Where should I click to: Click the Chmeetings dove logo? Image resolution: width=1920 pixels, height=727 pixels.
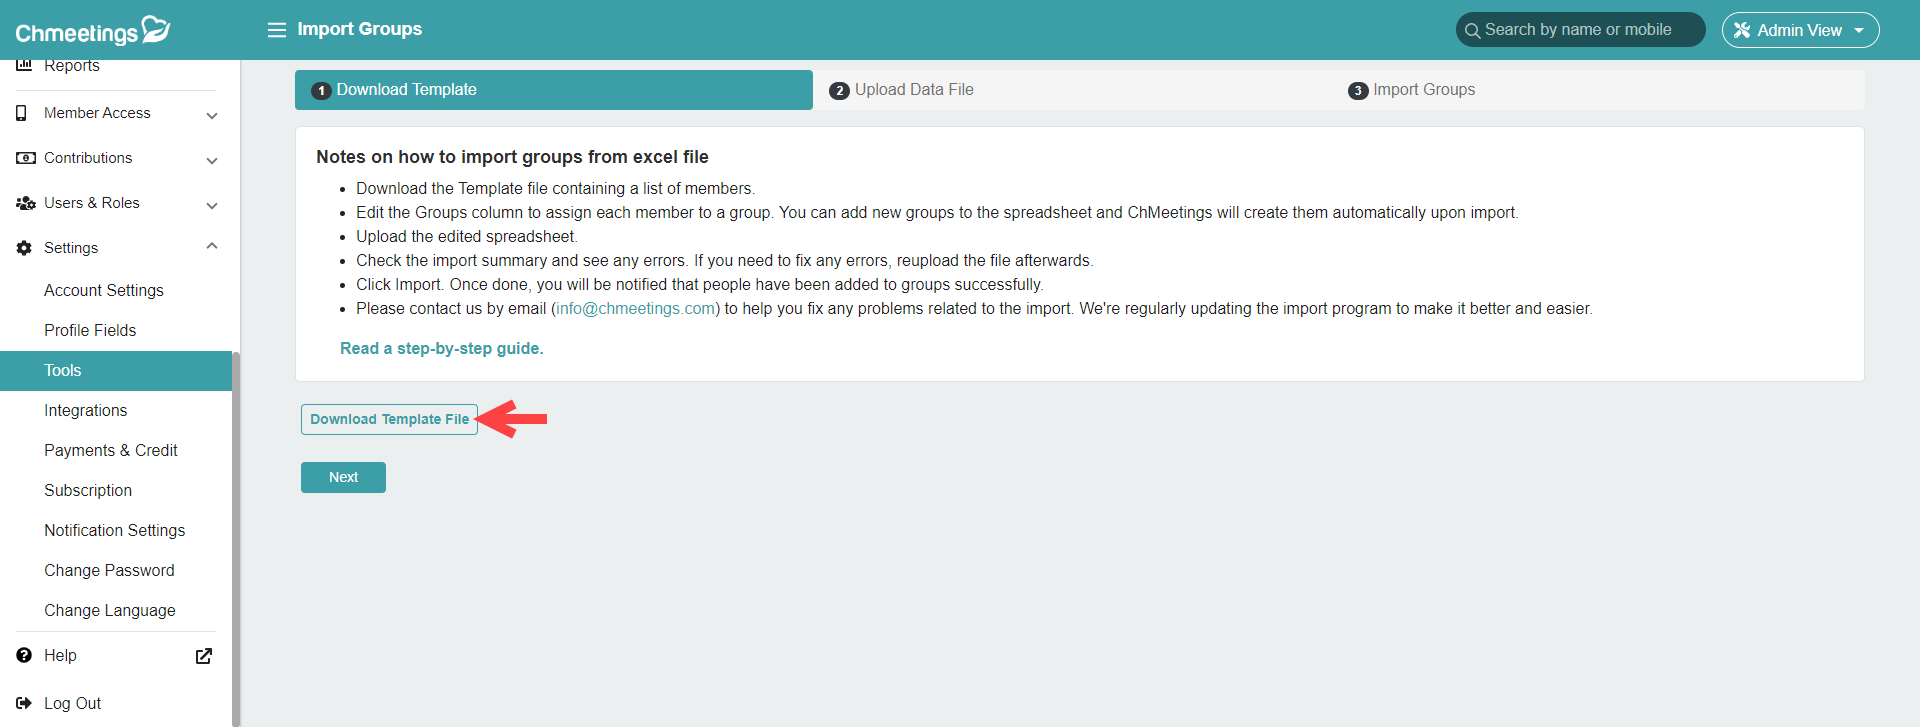pyautogui.click(x=156, y=29)
